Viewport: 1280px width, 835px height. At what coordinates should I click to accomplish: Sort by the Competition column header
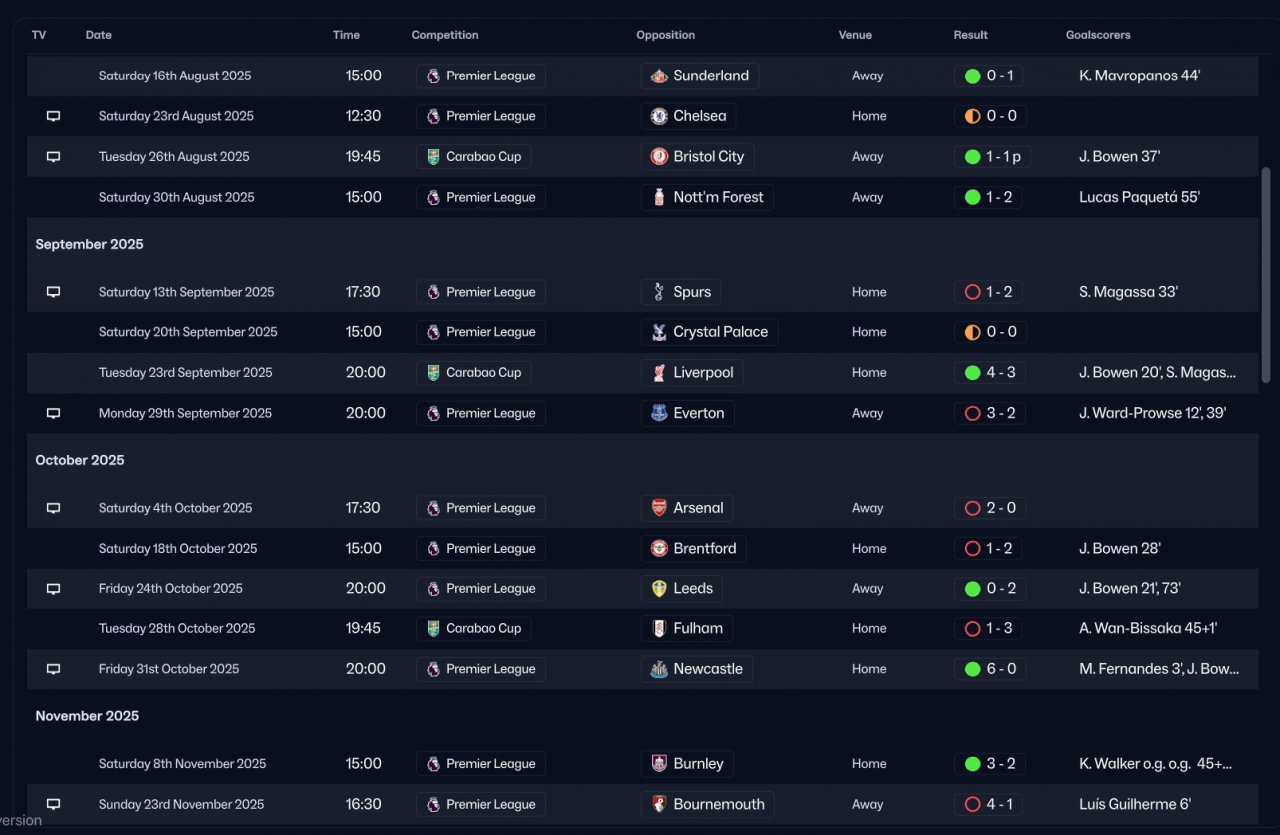445,35
